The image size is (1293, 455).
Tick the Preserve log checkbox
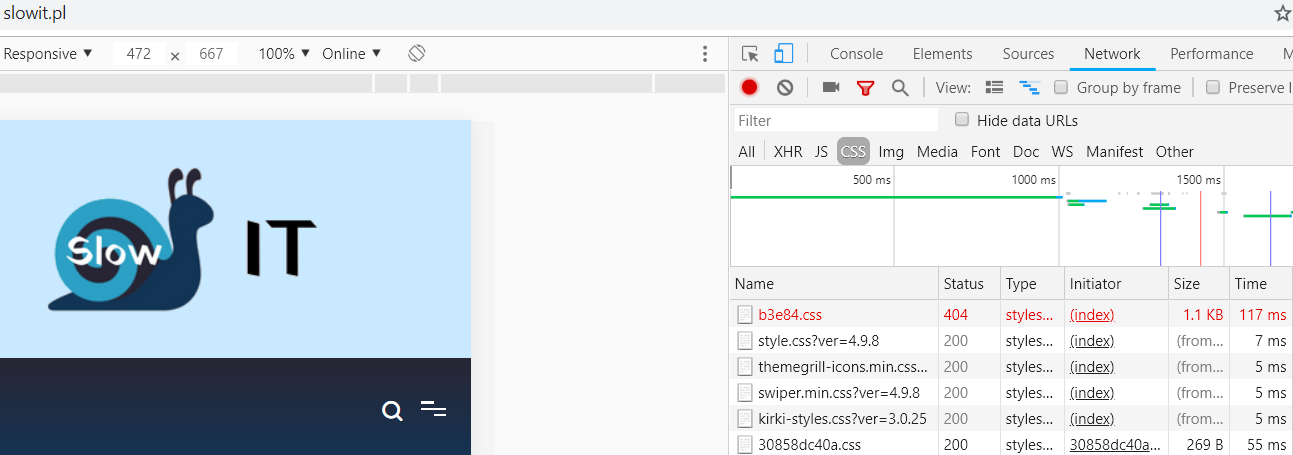coord(1213,87)
